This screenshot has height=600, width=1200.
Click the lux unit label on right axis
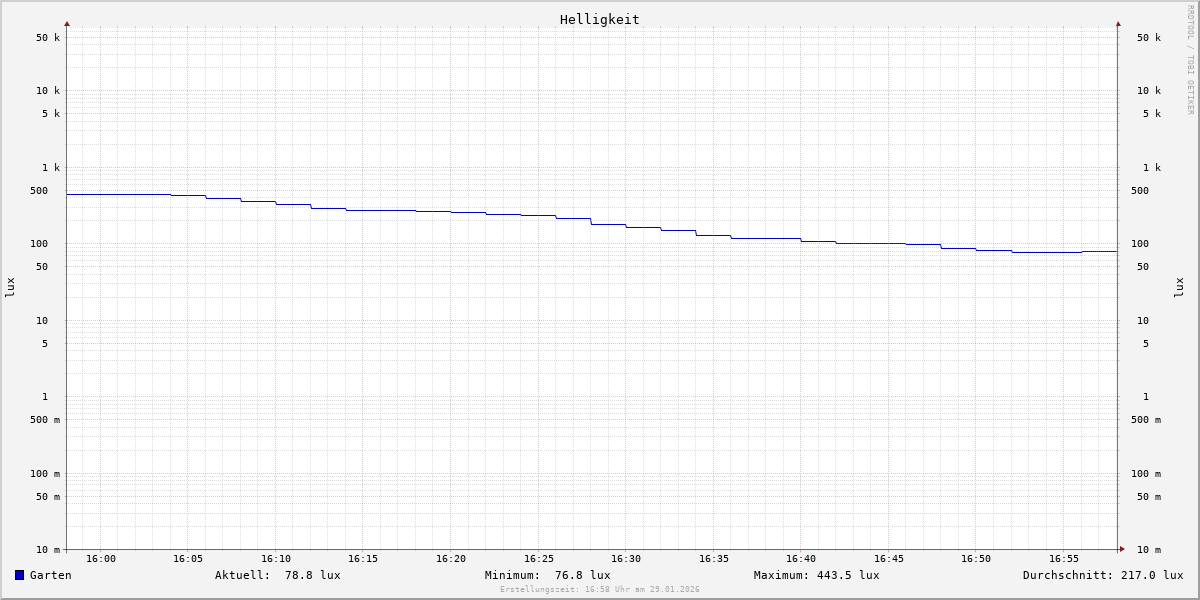[1180, 288]
